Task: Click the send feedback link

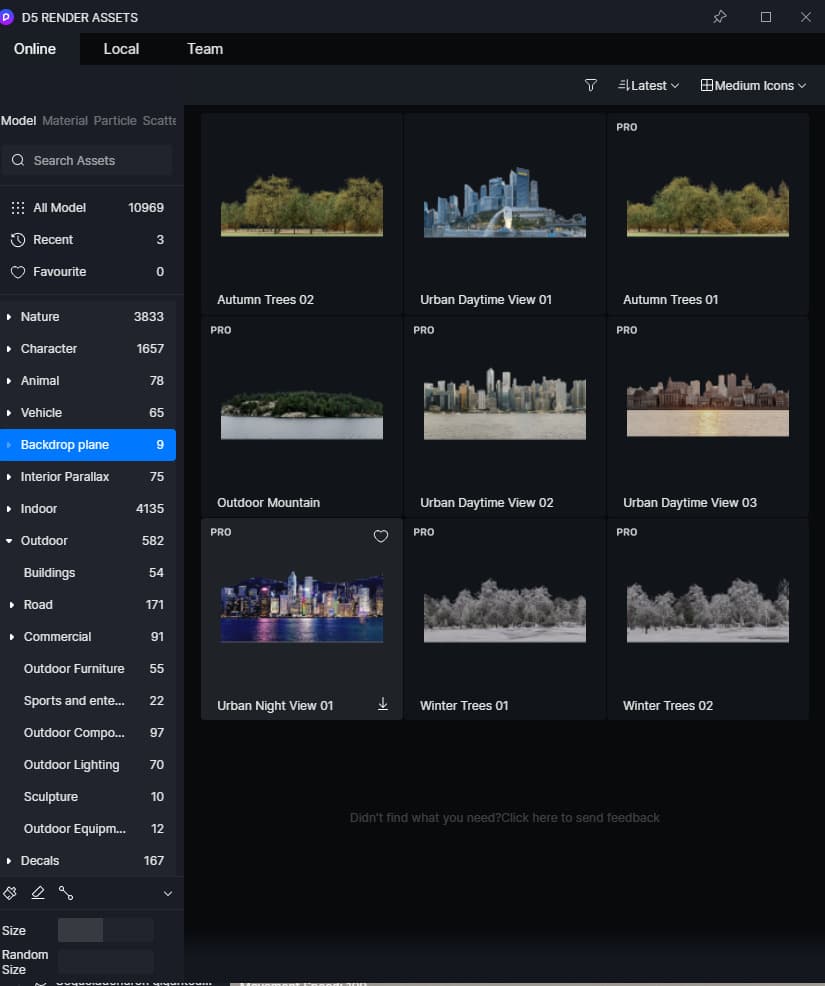Action: click(580, 818)
